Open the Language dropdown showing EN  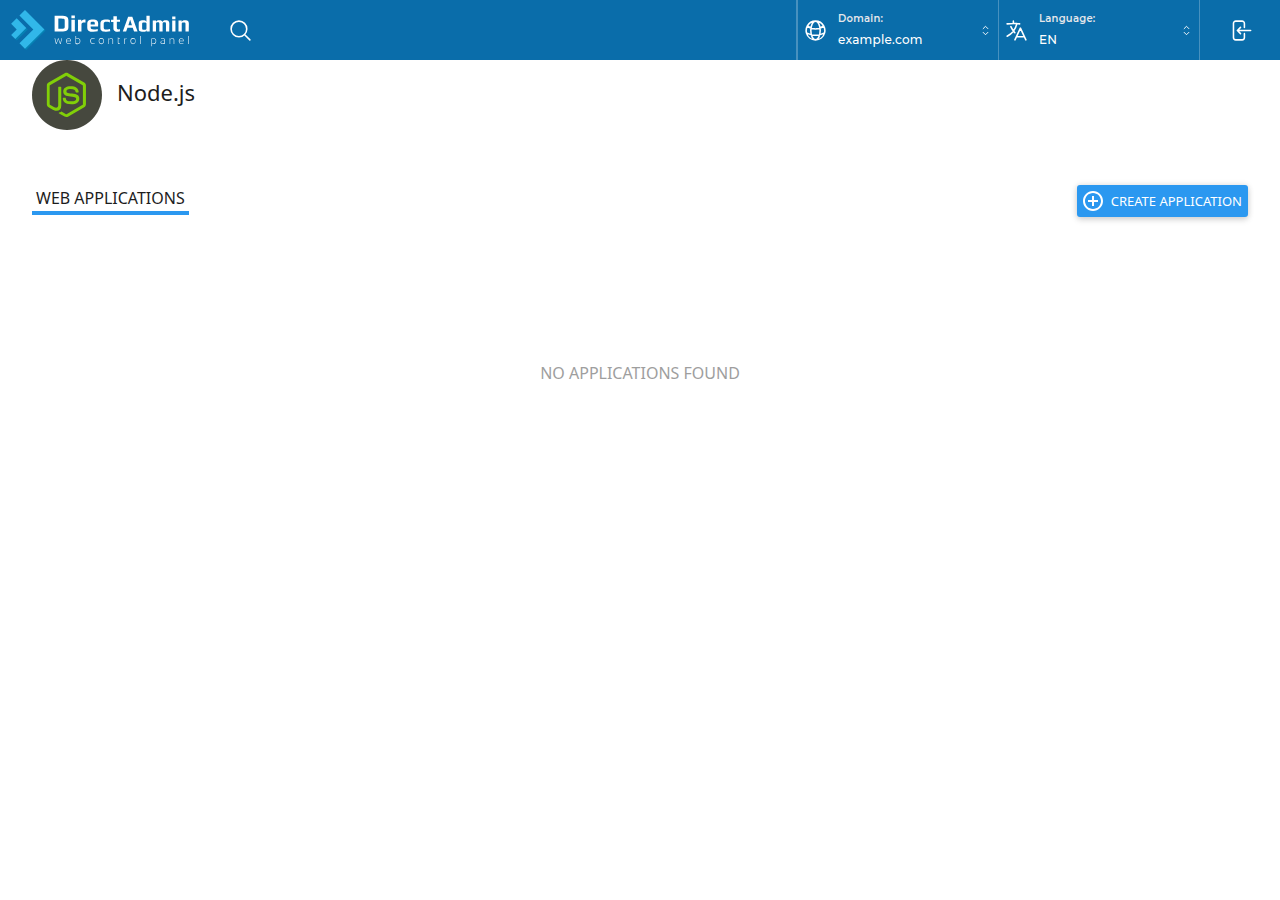(1099, 30)
